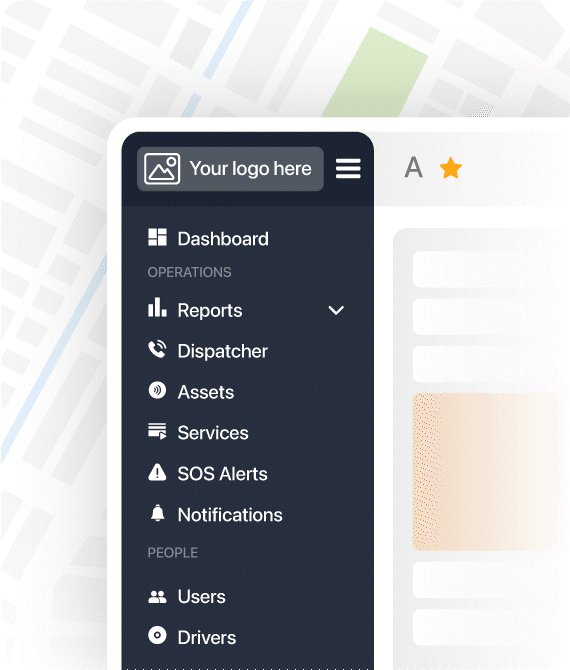This screenshot has width=570, height=670.
Task: Click the Reports bar chart icon
Action: click(157, 308)
